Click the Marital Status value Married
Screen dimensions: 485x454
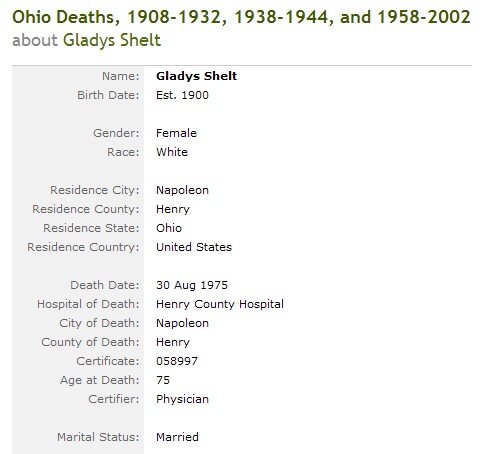[x=177, y=437]
